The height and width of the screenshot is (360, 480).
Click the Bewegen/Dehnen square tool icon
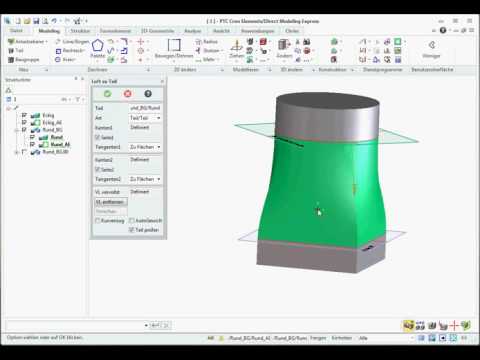174,45
